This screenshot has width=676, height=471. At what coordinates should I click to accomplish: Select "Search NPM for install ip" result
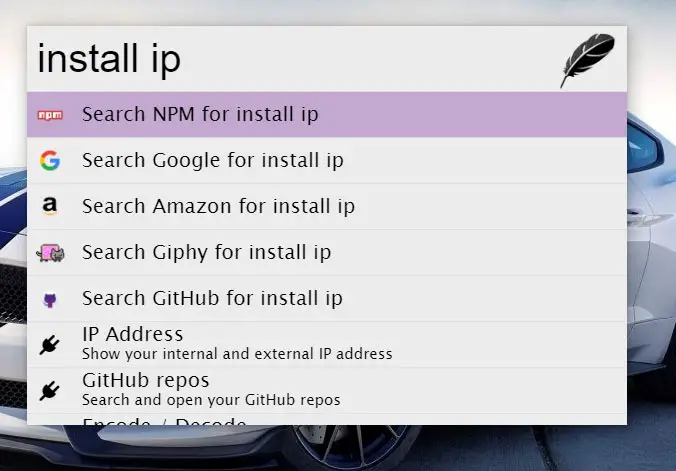pyautogui.click(x=200, y=115)
